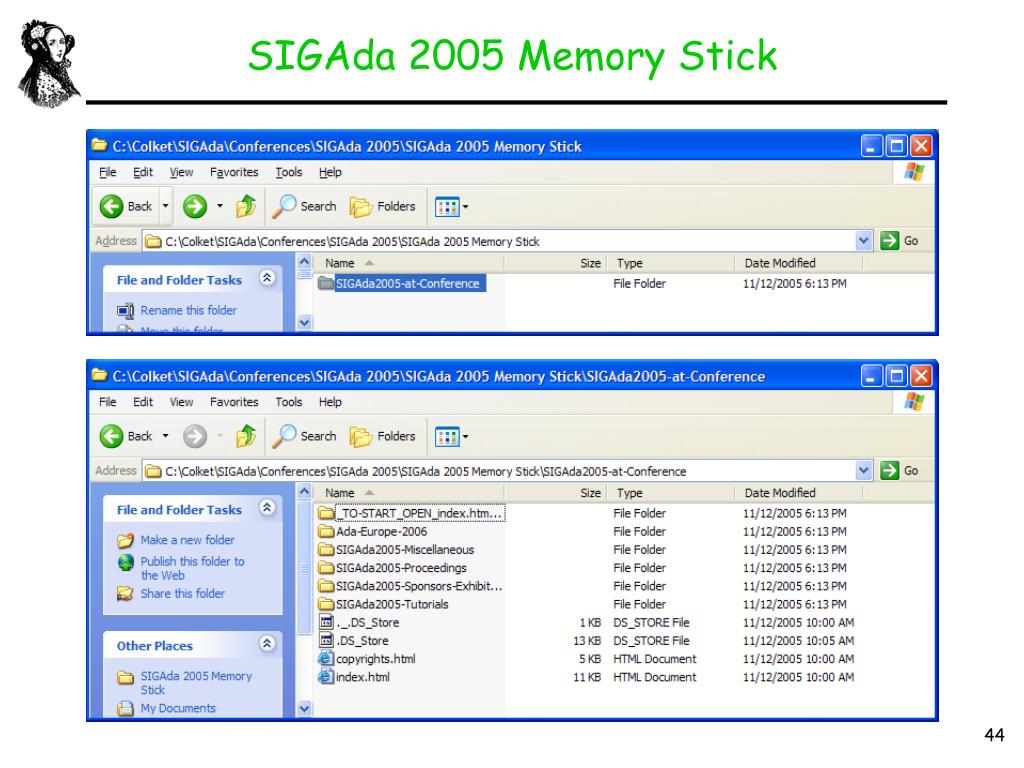The height and width of the screenshot is (768, 1024).
Task: Click the Ada-Europe-2006 folder icon
Action: 326,532
